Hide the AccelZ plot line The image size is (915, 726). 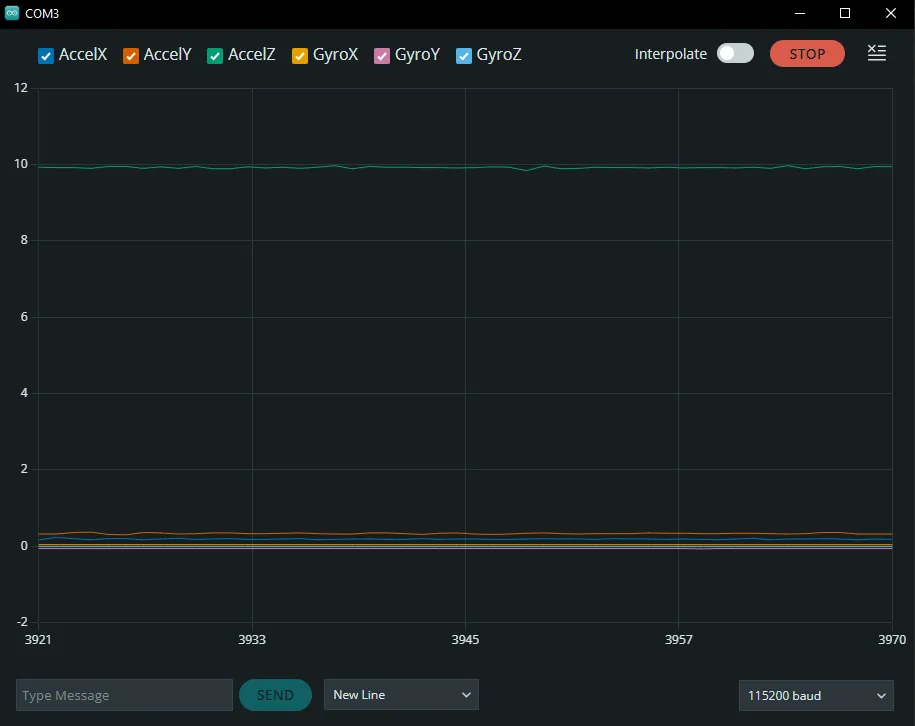[215, 56]
